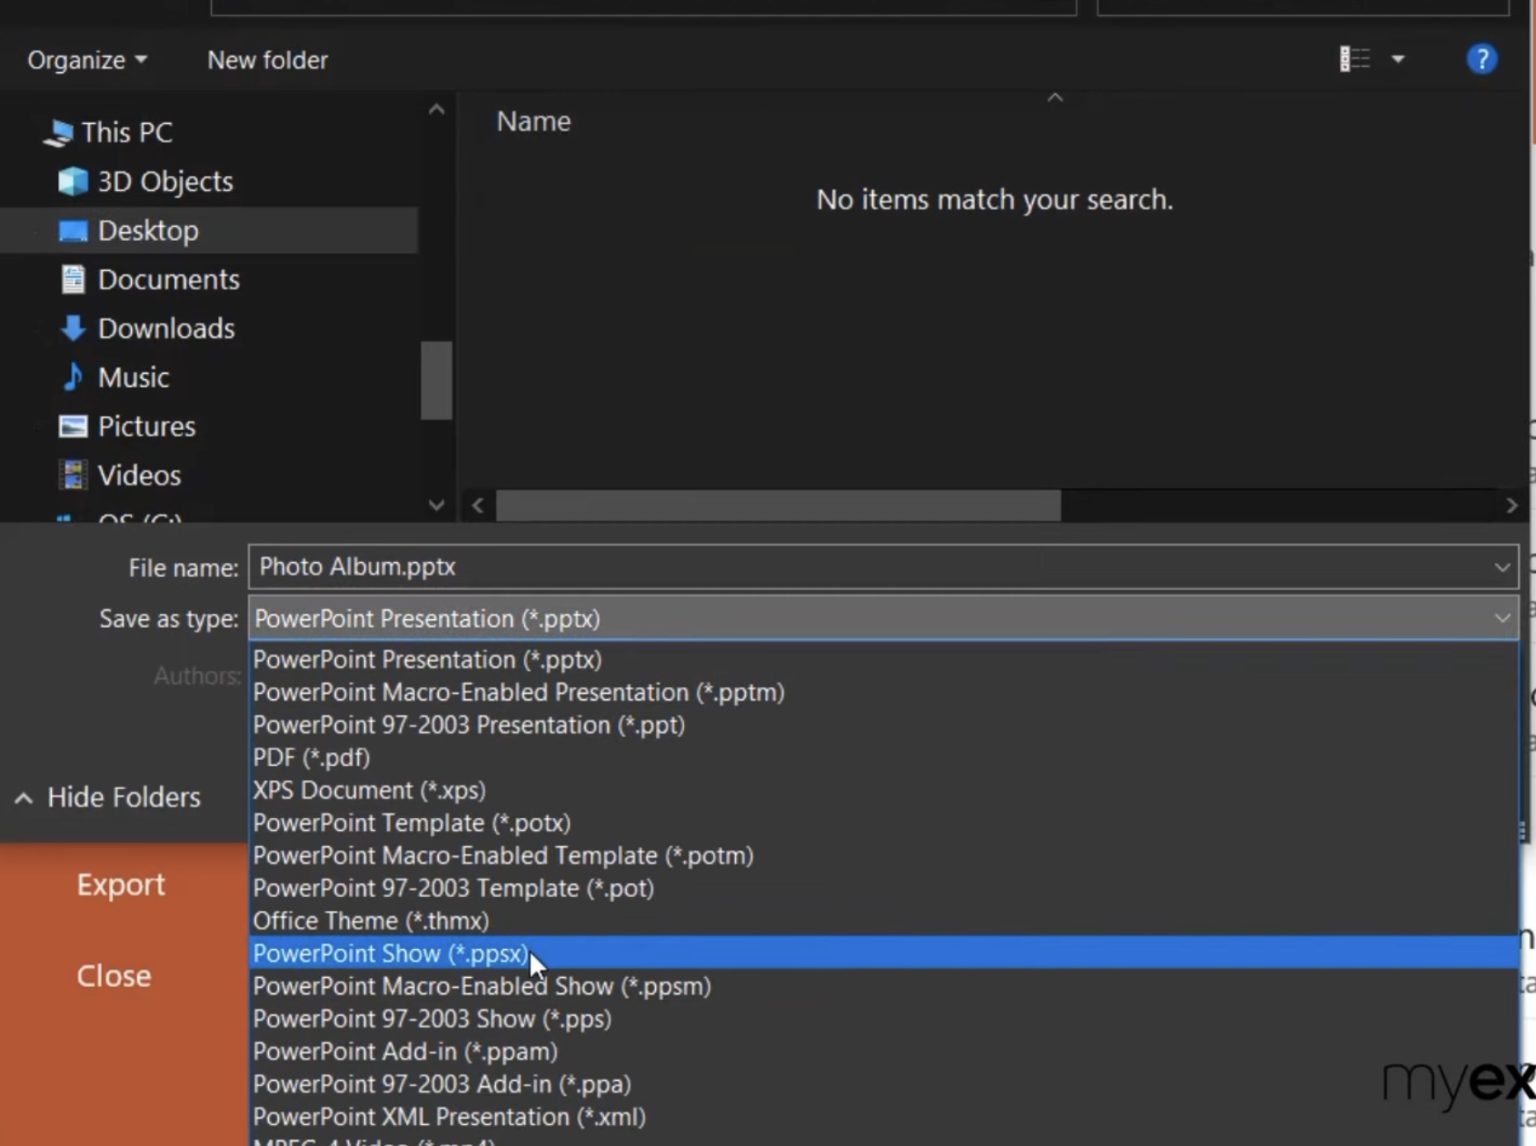Click the change view layout icon

[x=1351, y=59]
